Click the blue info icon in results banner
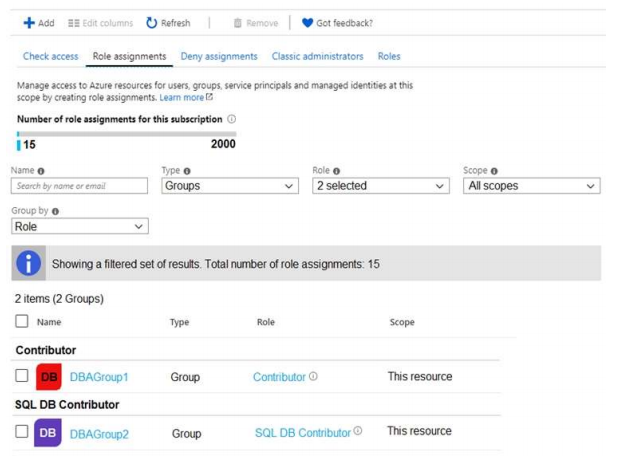This screenshot has height=475, width=623. (28, 263)
